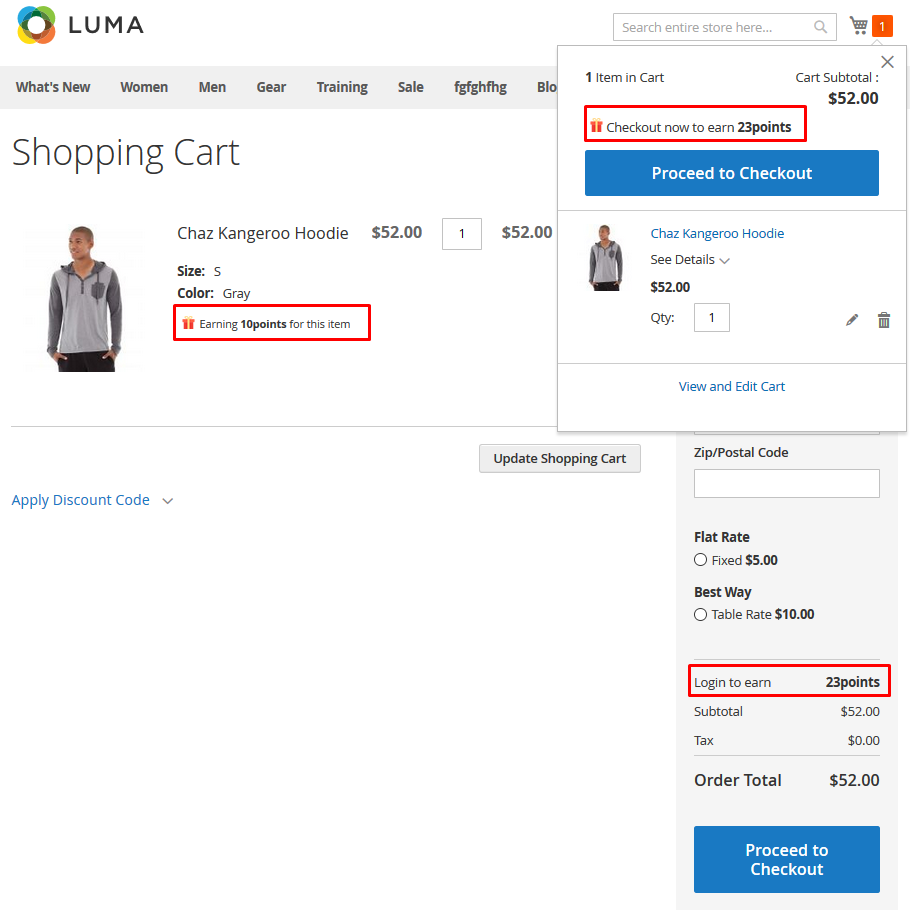
Task: Edit cart item with pencil icon
Action: (852, 320)
